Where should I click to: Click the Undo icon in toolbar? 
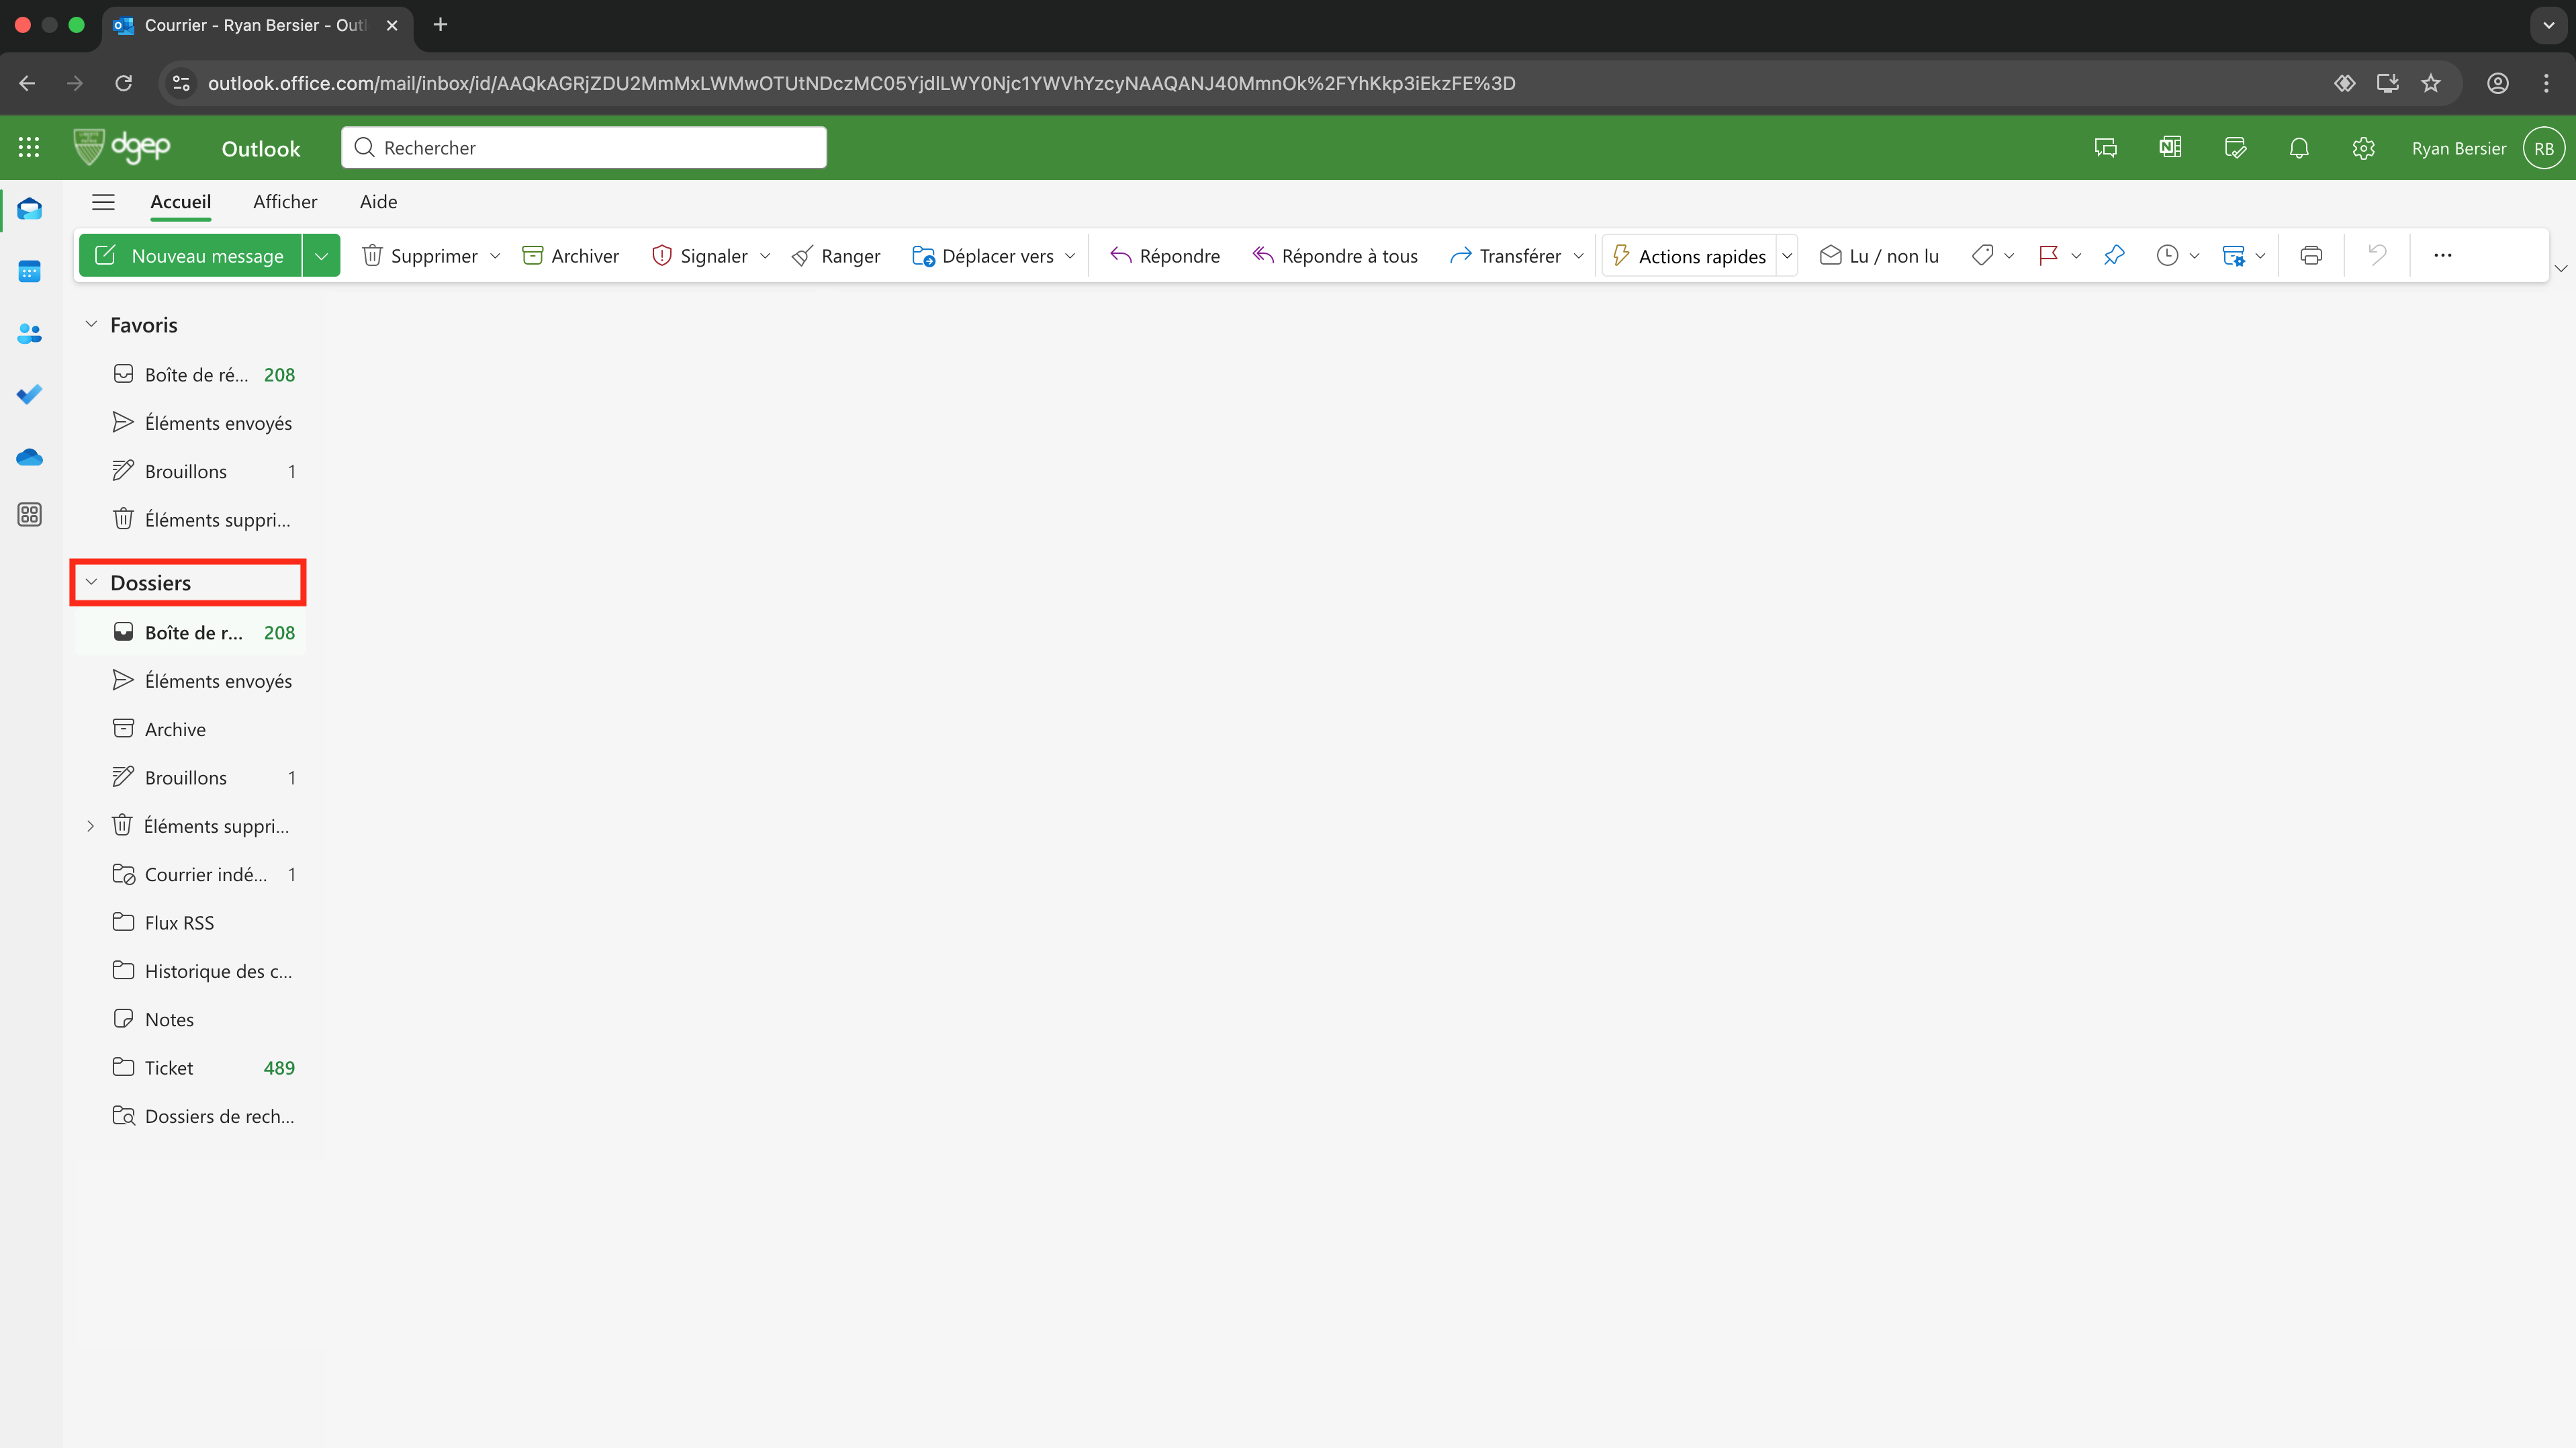[2377, 256]
